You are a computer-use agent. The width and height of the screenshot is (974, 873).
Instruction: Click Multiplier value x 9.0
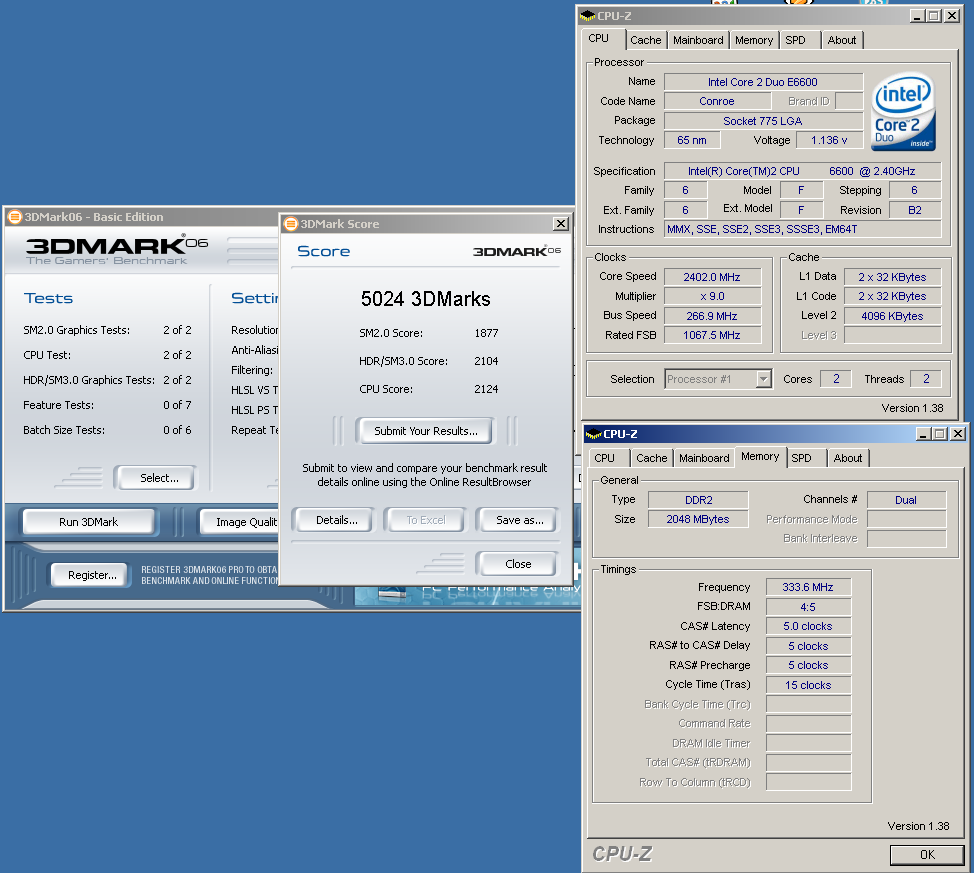point(712,296)
